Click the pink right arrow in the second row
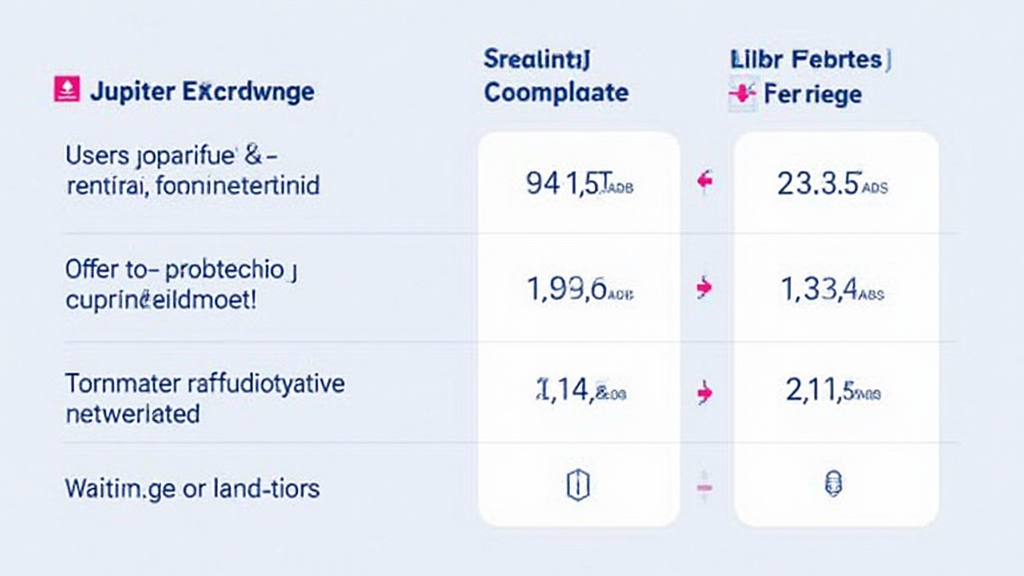 click(704, 288)
